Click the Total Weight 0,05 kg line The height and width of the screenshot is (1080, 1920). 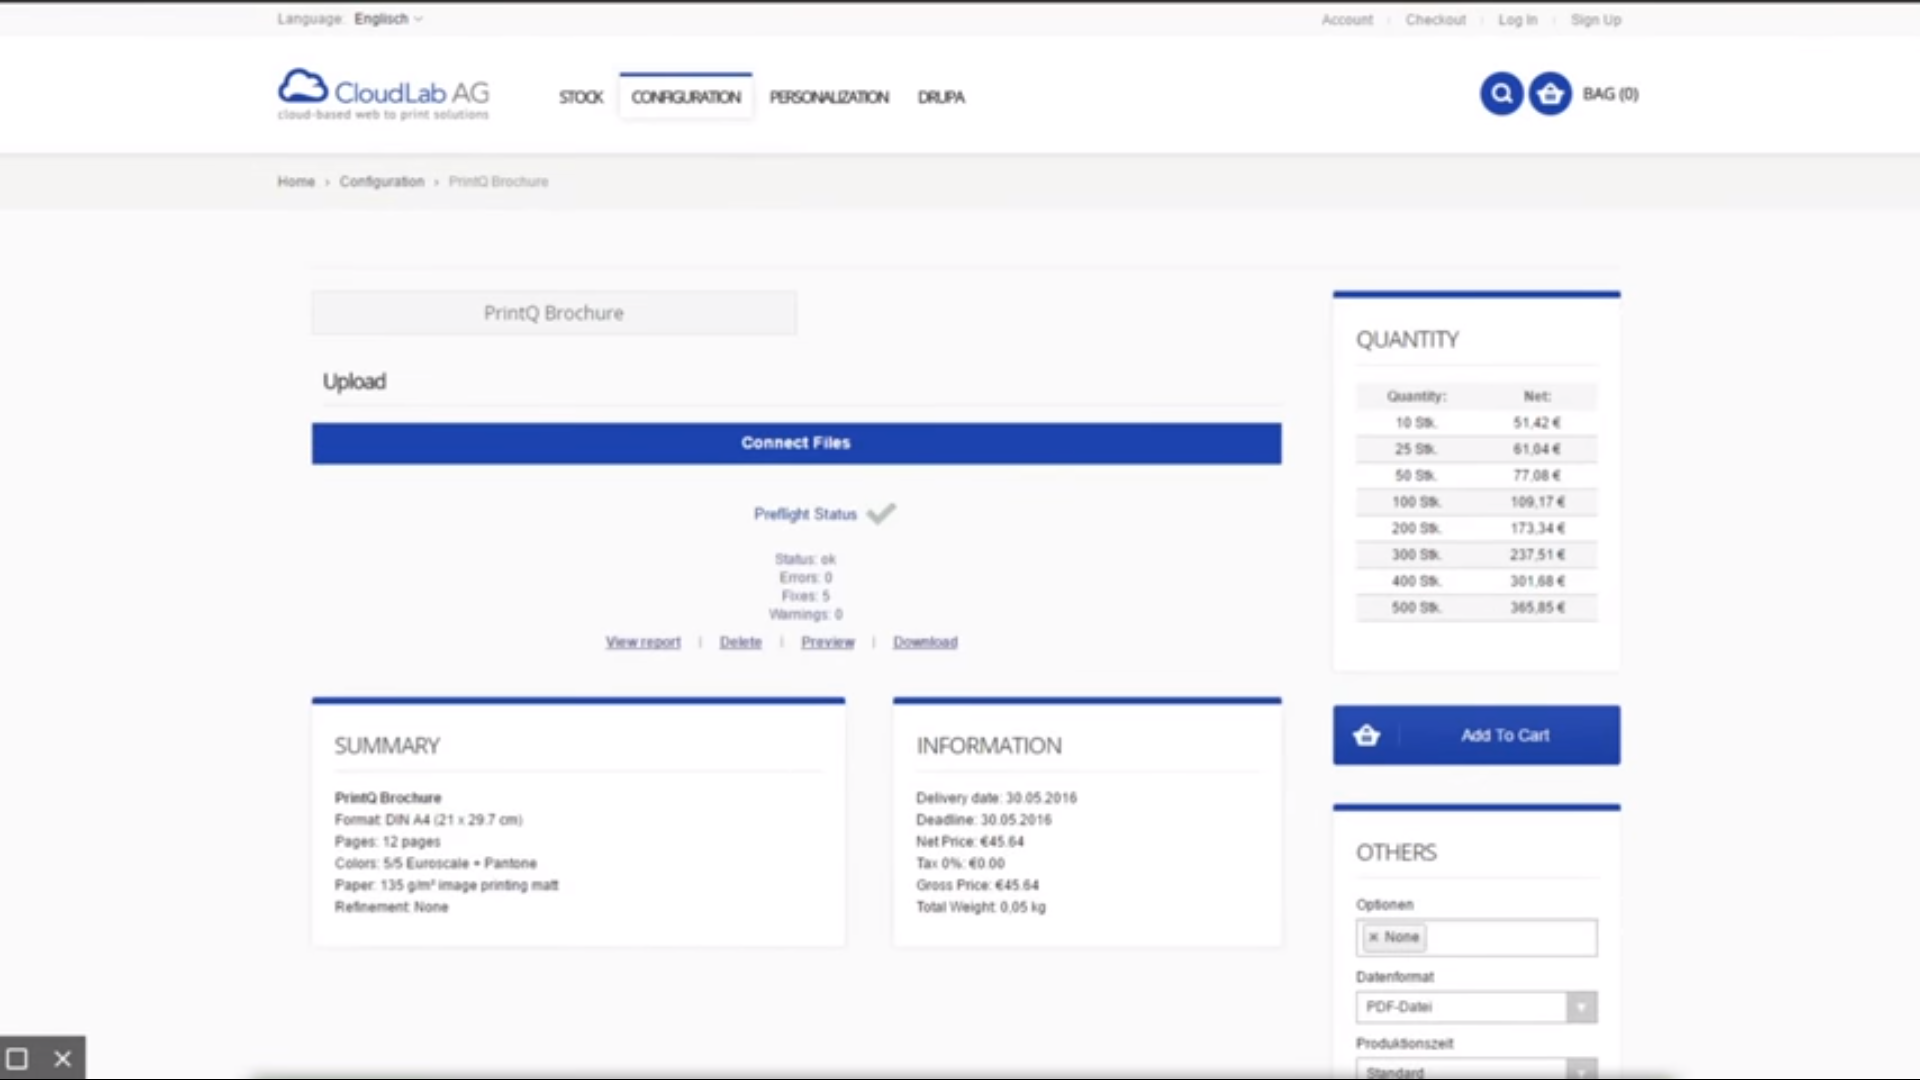[x=980, y=907]
